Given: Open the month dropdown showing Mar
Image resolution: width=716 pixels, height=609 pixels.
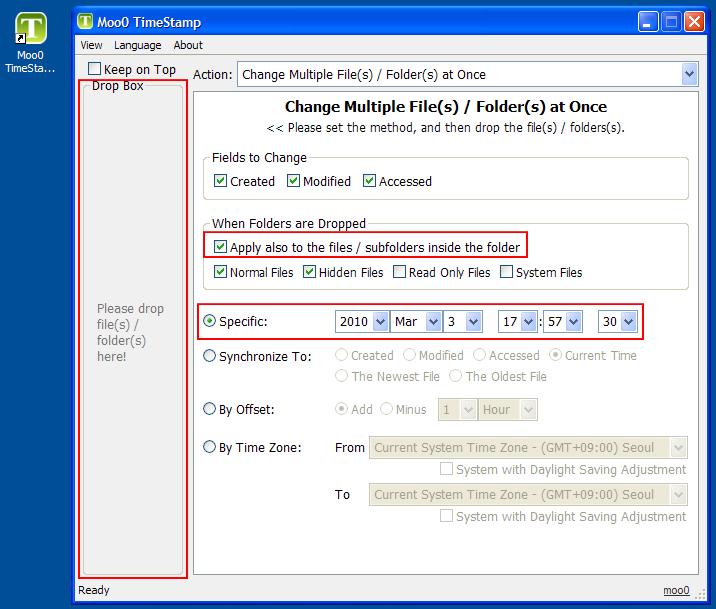Looking at the screenshot, I should click(433, 322).
